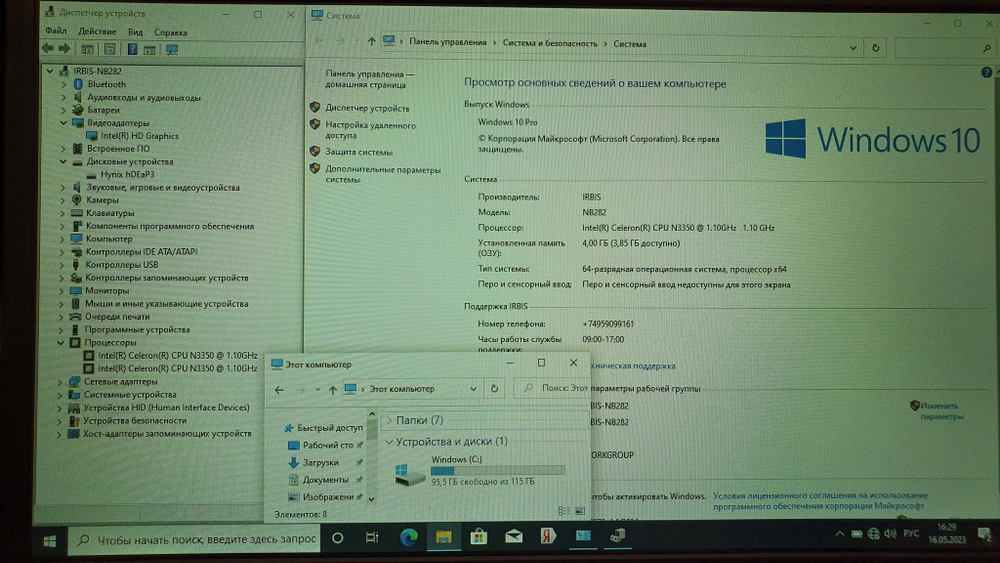This screenshot has height=563, width=1000.
Task: Click the Поиск field in Этот компьютер
Action: click(x=552, y=388)
